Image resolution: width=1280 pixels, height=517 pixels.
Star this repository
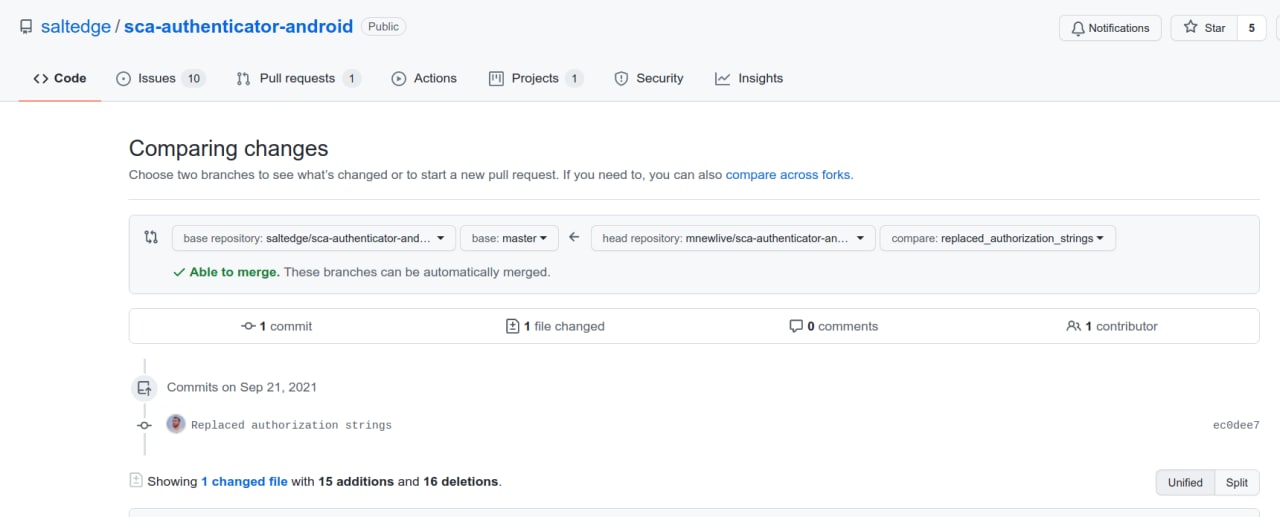point(1204,28)
